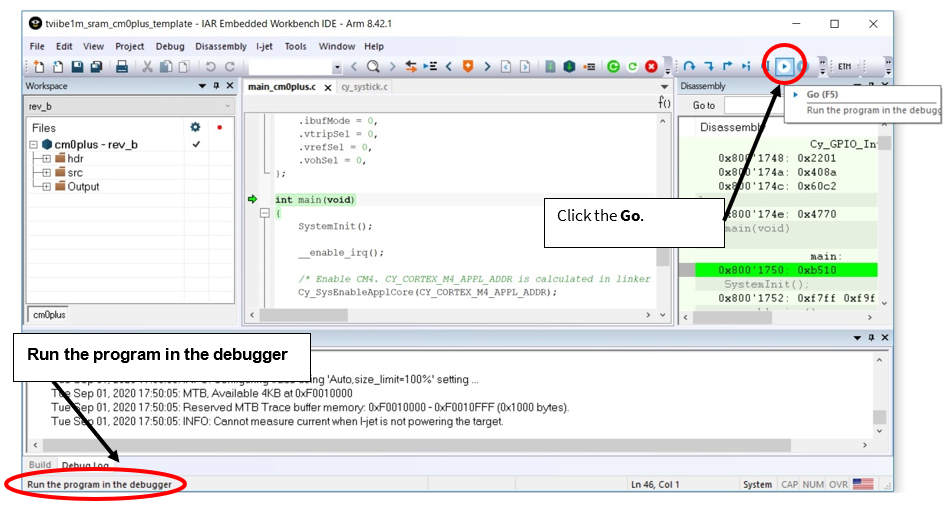950x516 pixels.
Task: Click the Make hexagon icon
Action: [x=569, y=67]
